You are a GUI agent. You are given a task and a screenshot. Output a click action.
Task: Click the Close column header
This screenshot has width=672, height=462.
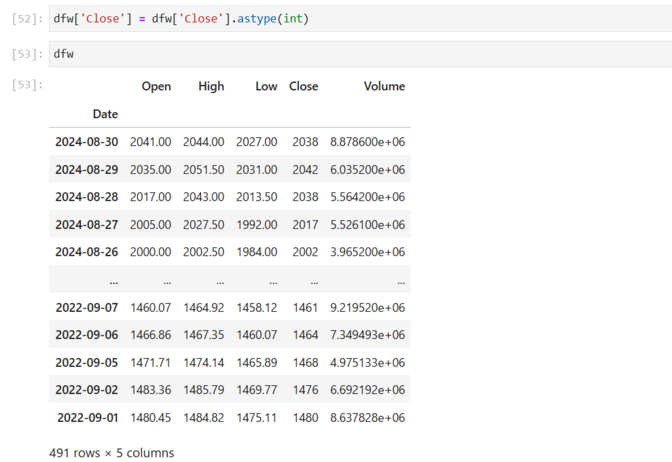303,87
